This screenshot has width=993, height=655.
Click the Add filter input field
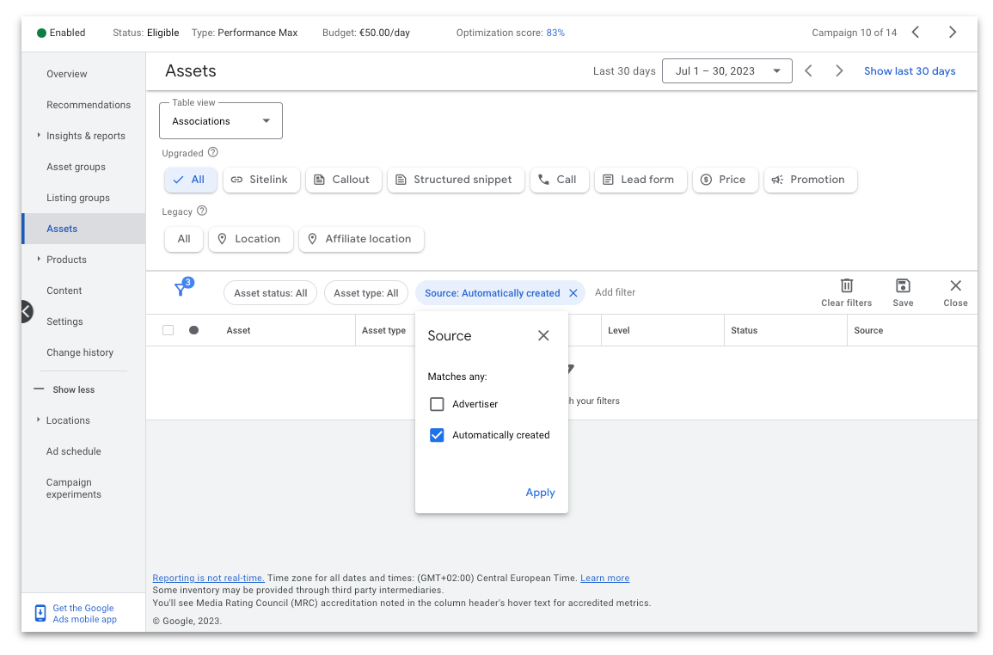pyautogui.click(x=615, y=292)
